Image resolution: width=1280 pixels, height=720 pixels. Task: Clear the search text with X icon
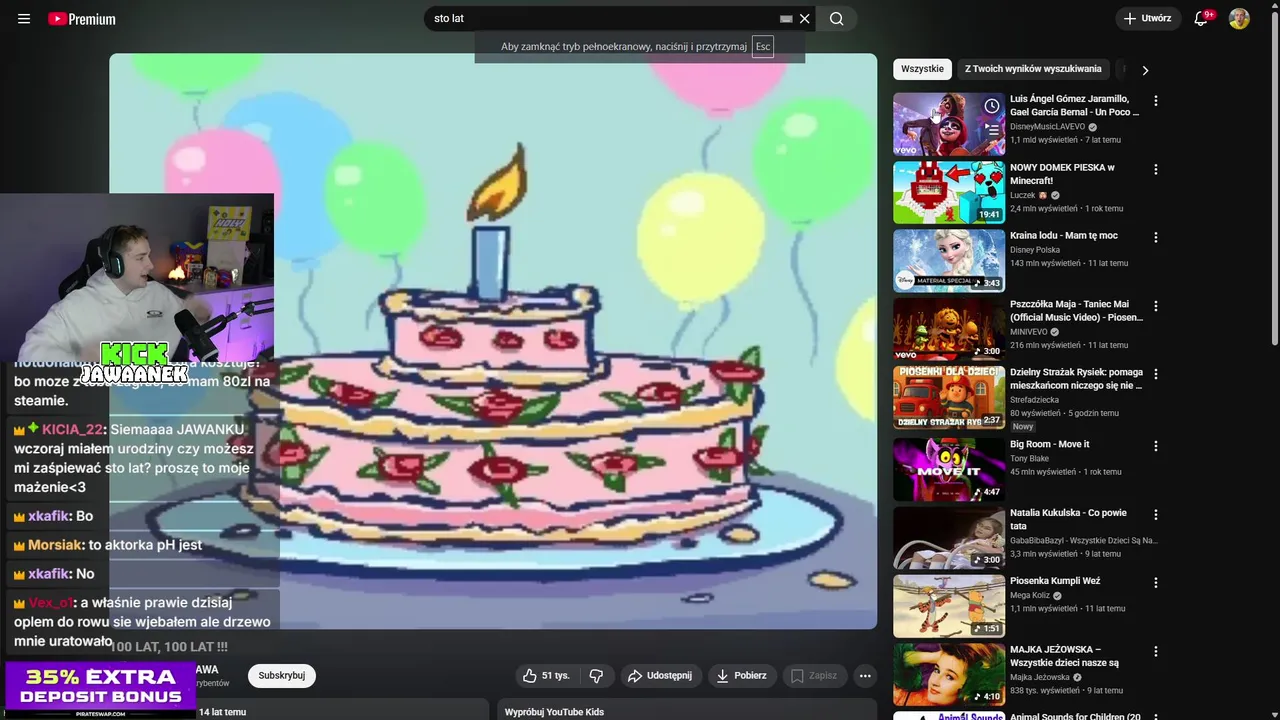pos(805,19)
